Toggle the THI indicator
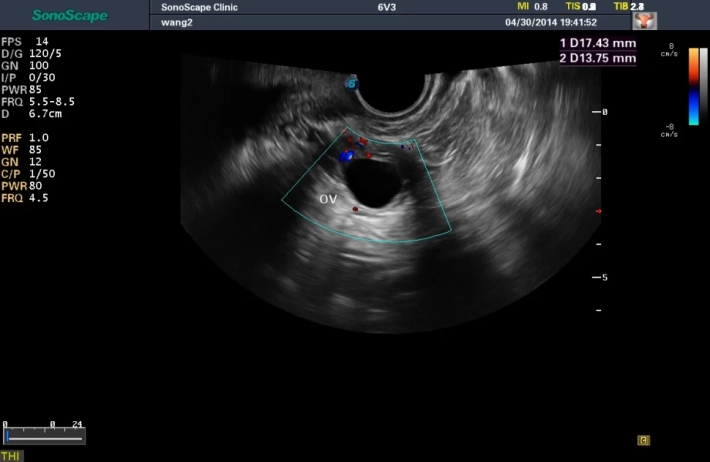Viewport: 710px width, 462px height. coord(11,456)
